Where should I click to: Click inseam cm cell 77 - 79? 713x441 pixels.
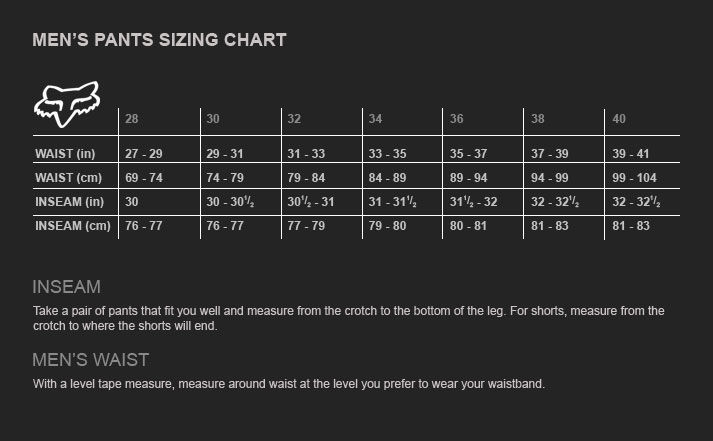click(x=306, y=226)
